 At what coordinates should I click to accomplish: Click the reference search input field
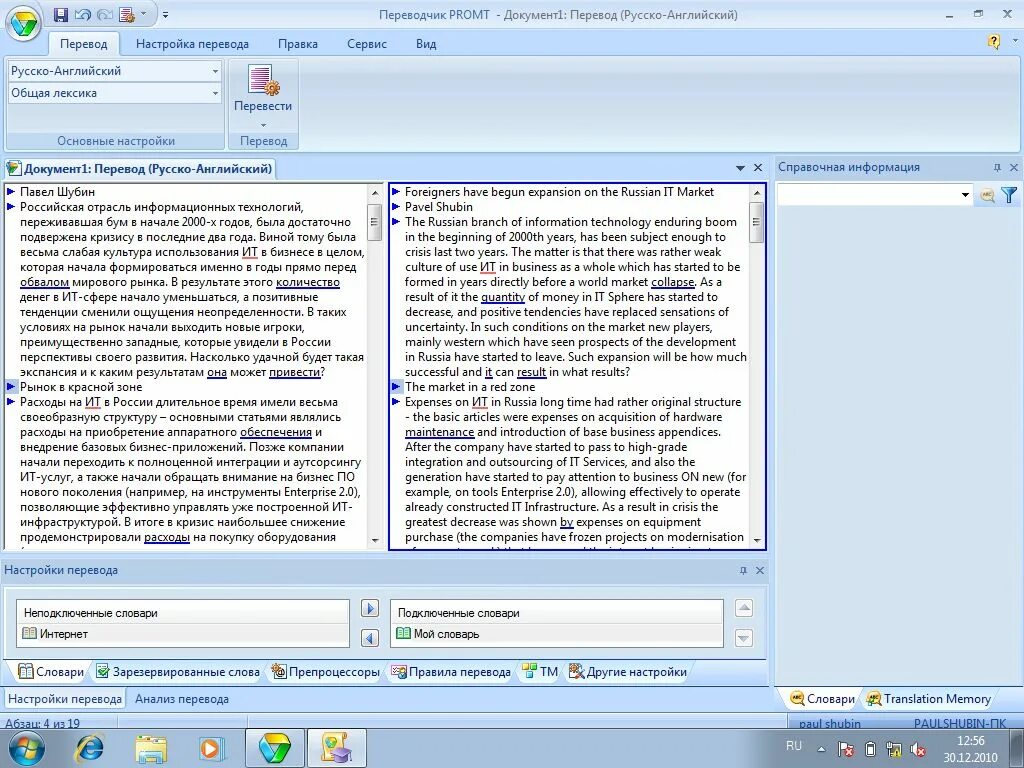pos(867,194)
